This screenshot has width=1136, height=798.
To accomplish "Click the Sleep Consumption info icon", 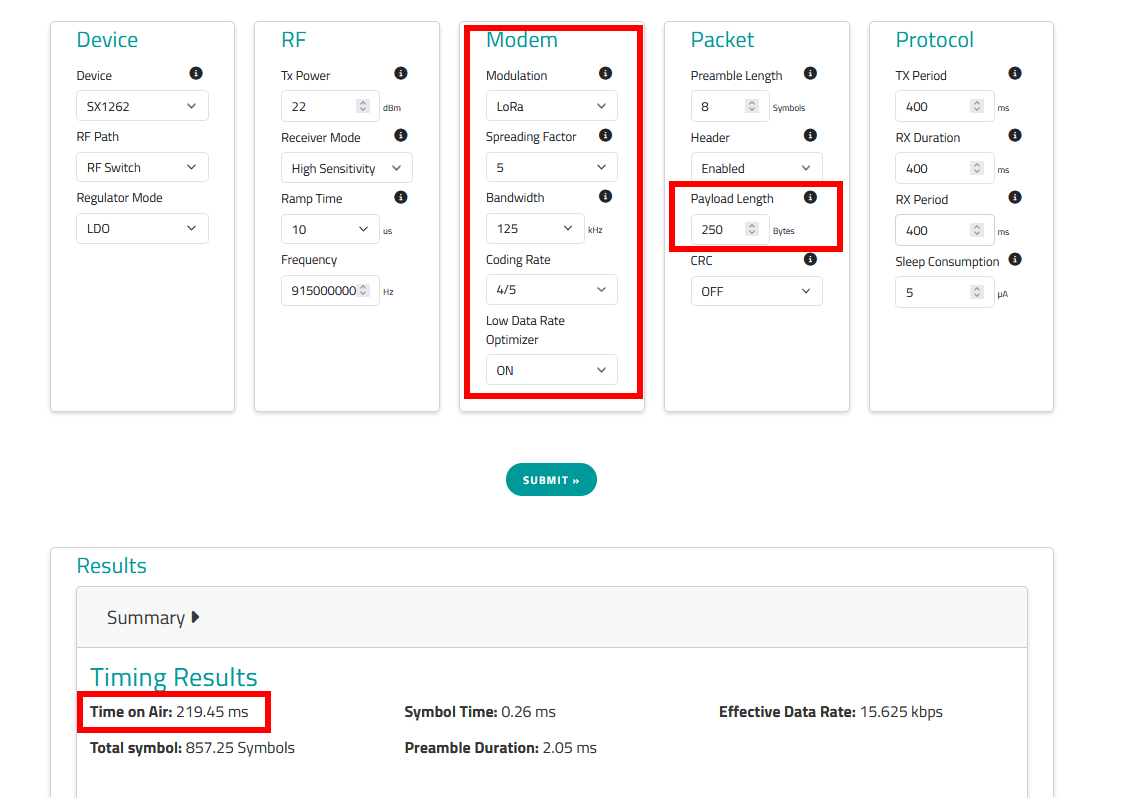I will tap(1015, 260).
